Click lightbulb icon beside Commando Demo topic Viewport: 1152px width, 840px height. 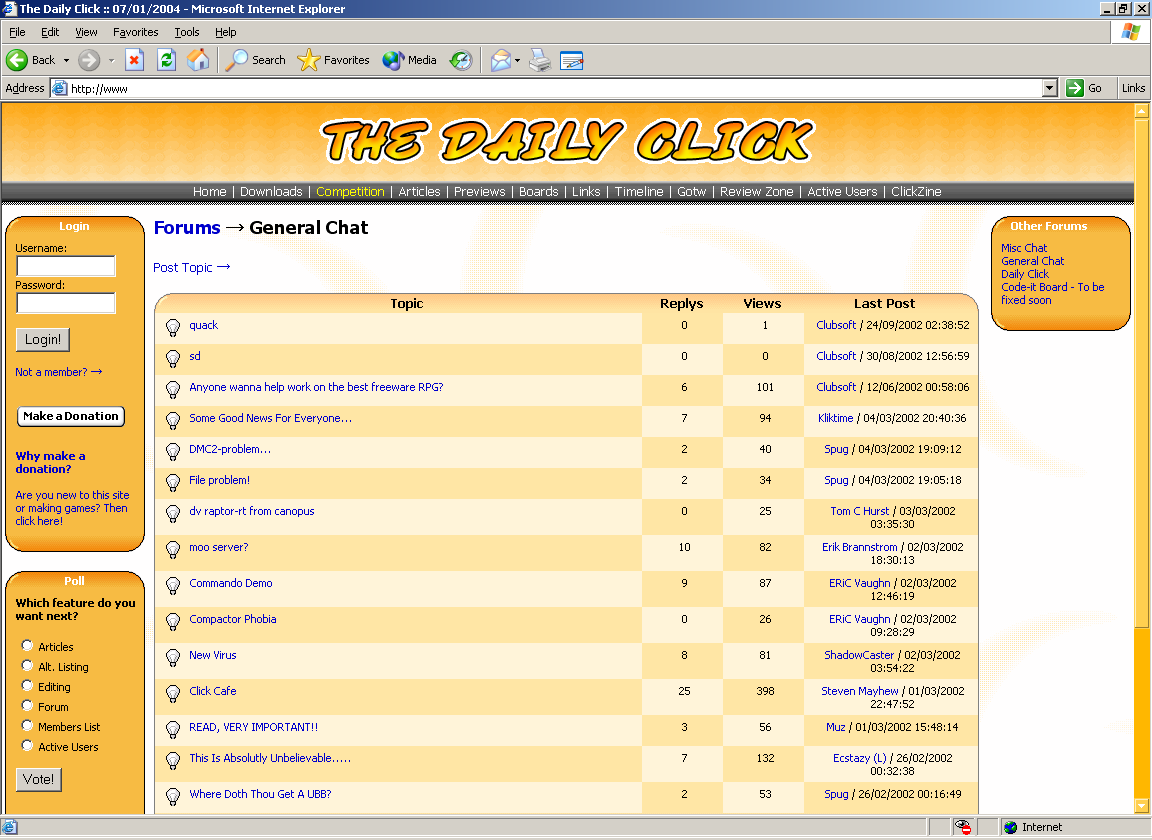(173, 586)
